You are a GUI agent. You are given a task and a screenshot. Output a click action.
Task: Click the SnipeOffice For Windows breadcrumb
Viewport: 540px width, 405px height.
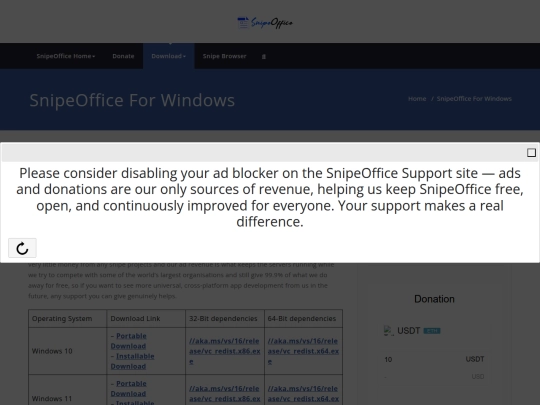point(474,99)
